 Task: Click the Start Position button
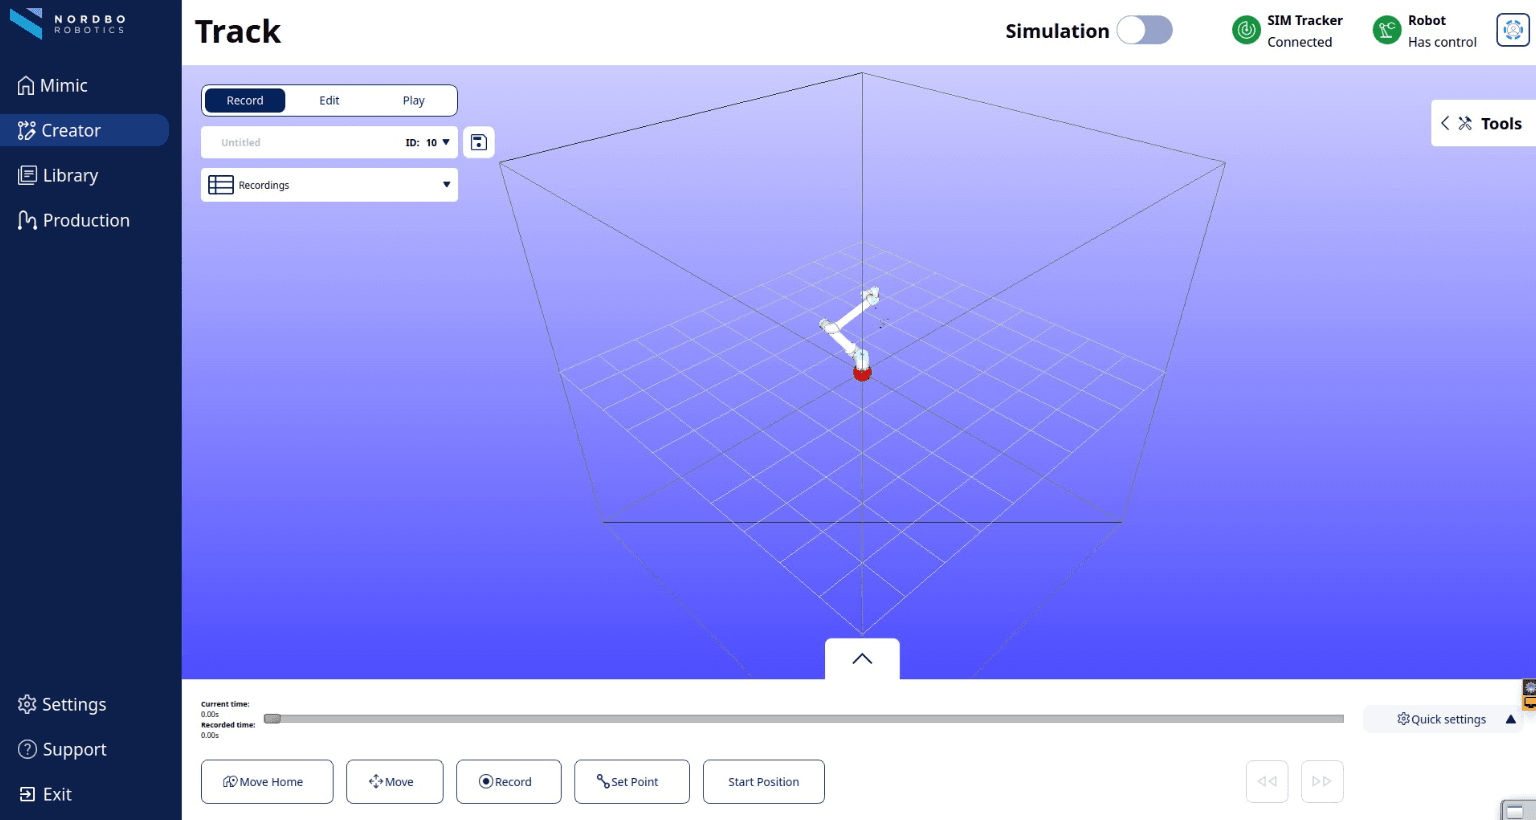tap(763, 782)
